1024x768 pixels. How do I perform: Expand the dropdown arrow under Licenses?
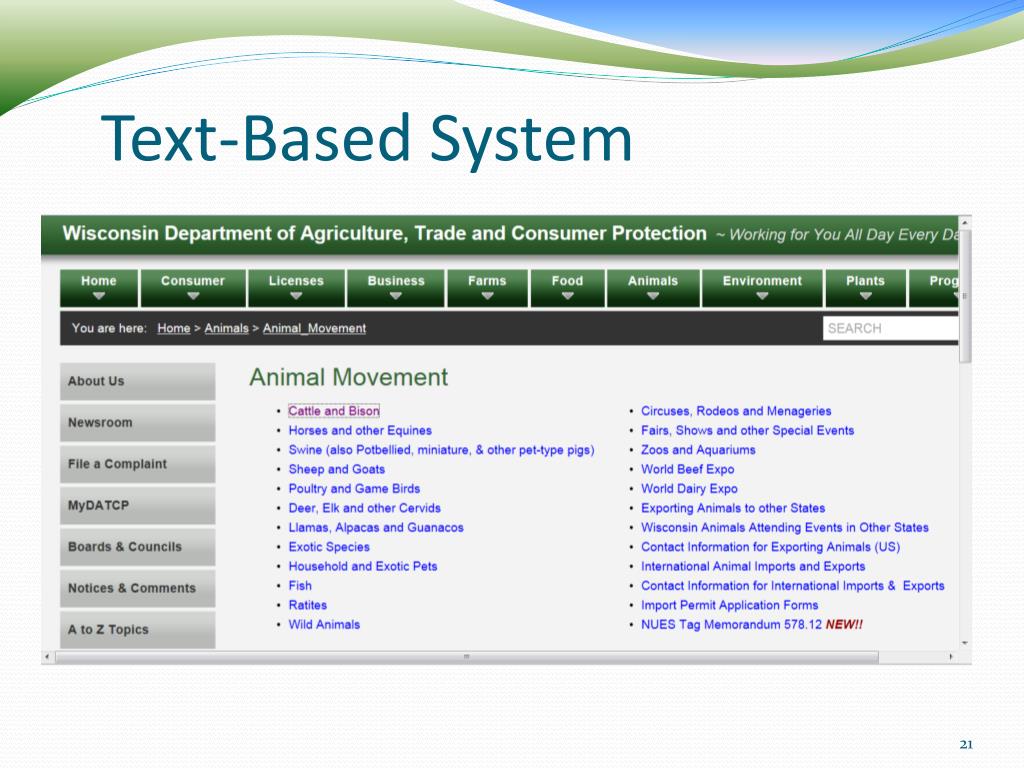coord(296,296)
